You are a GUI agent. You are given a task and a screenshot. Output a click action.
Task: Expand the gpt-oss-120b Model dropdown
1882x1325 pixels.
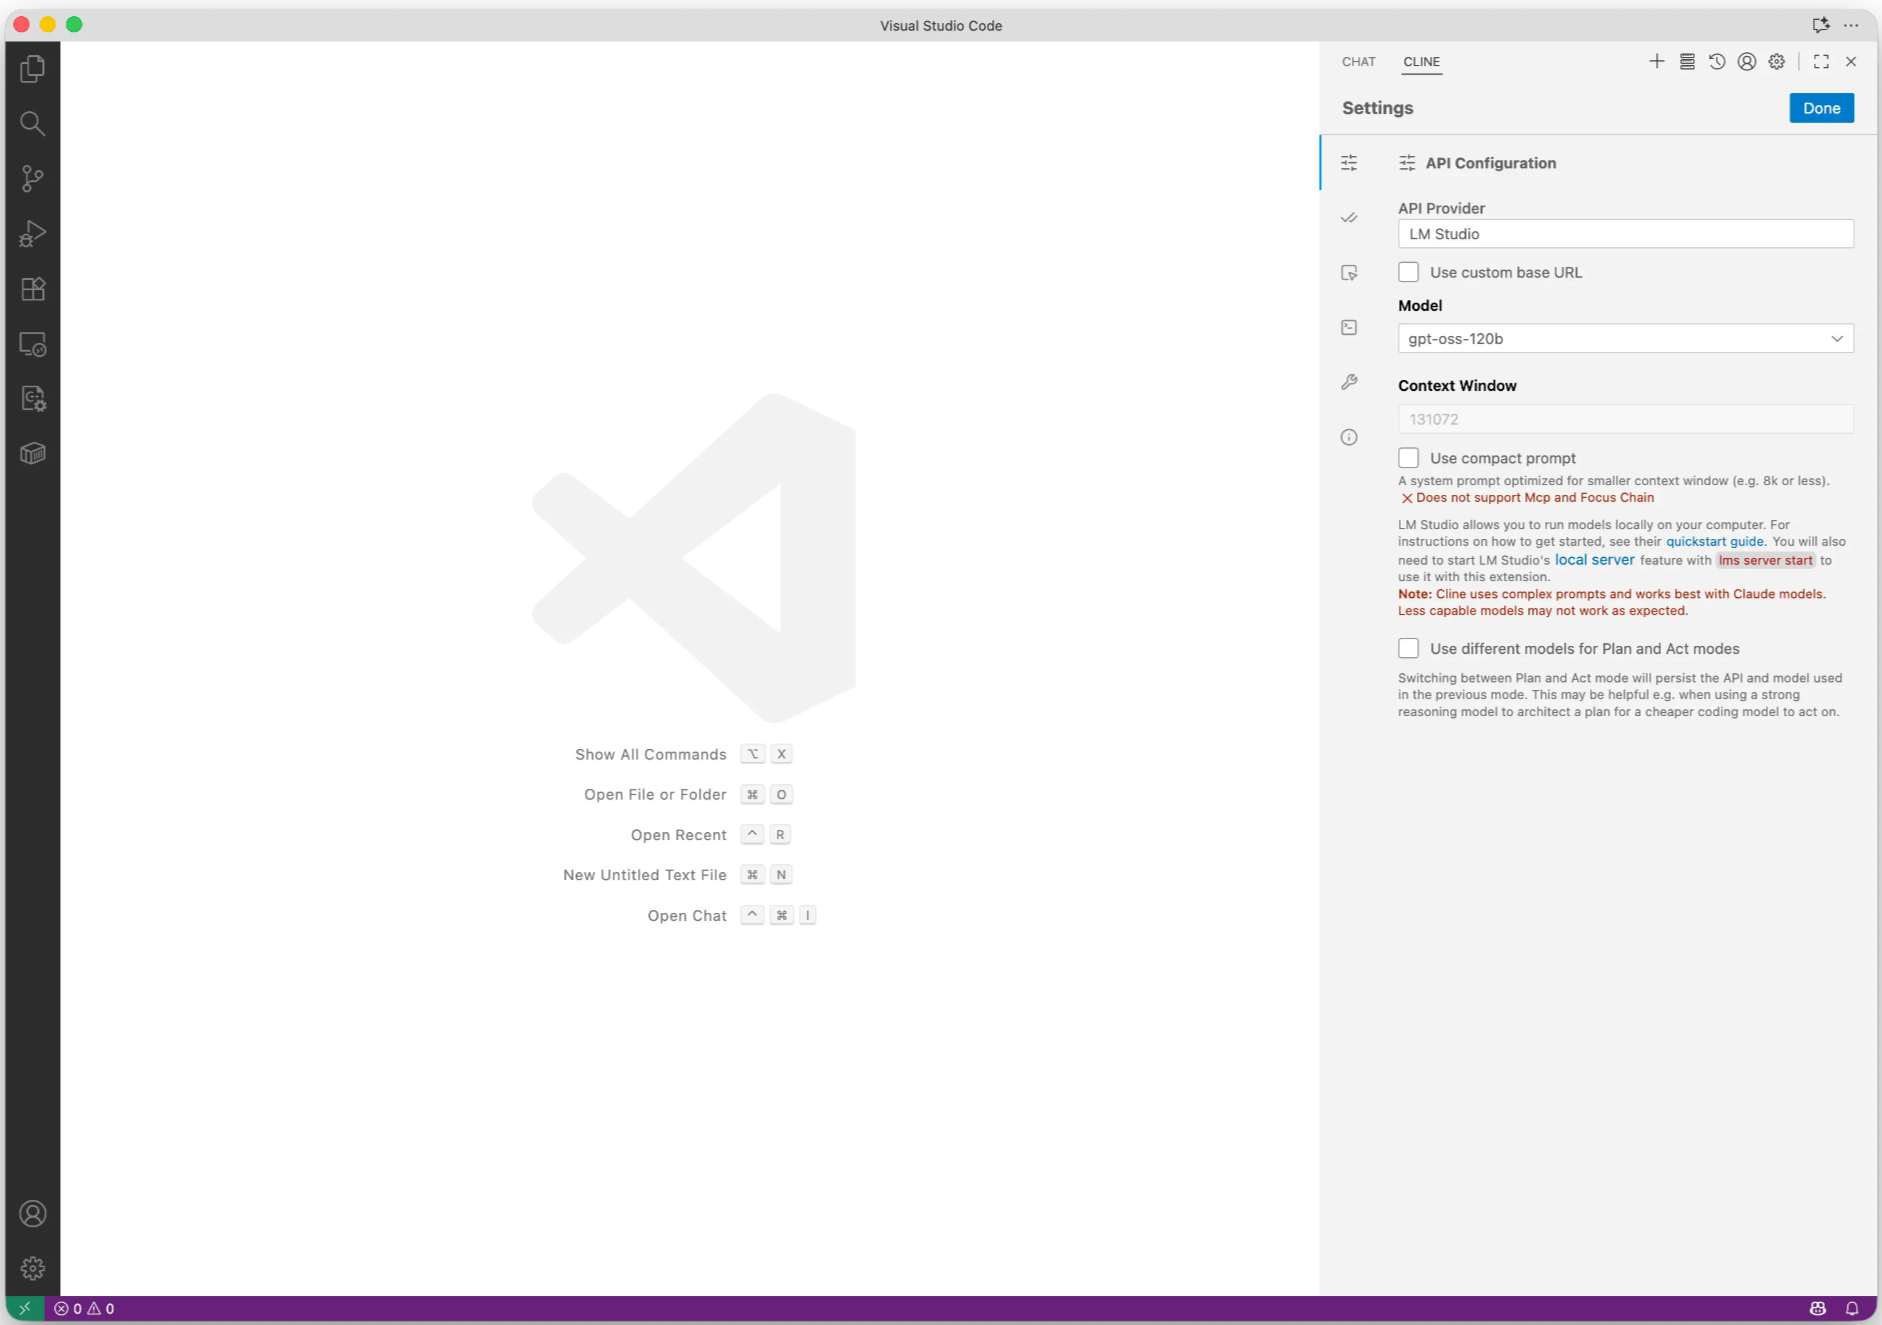(1624, 338)
